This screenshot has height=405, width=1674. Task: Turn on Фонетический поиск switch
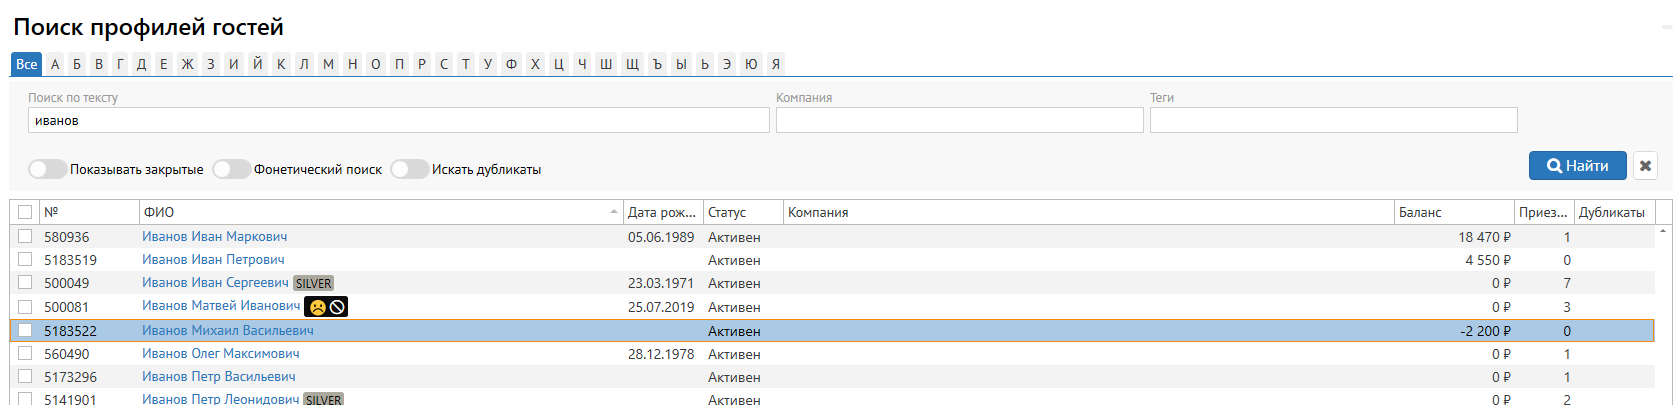(231, 169)
